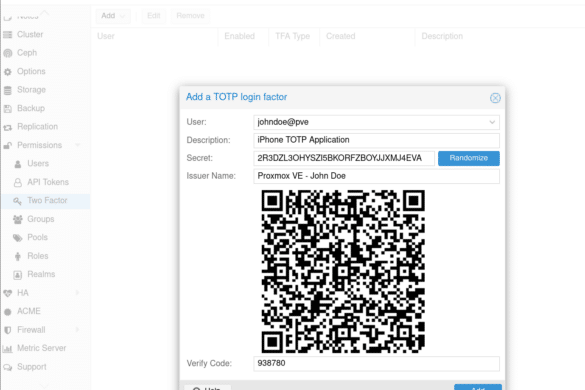Click the Replication arrows icon
This screenshot has width=585, height=390.
7,127
